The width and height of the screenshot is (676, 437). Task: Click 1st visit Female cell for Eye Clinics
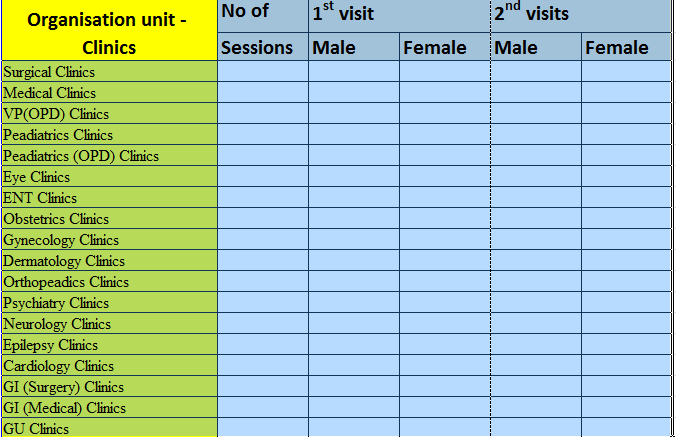[444, 177]
